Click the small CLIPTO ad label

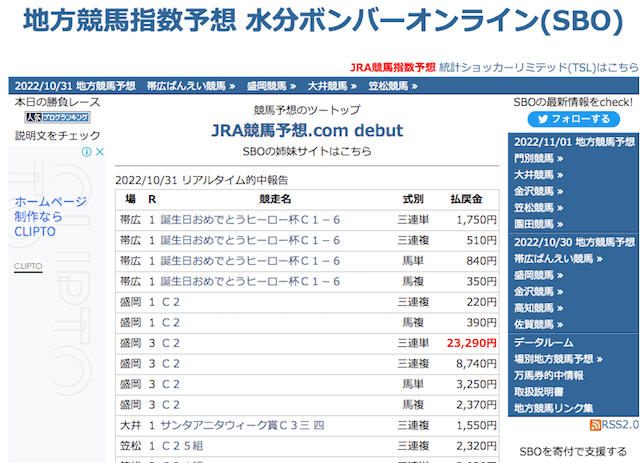(x=28, y=266)
